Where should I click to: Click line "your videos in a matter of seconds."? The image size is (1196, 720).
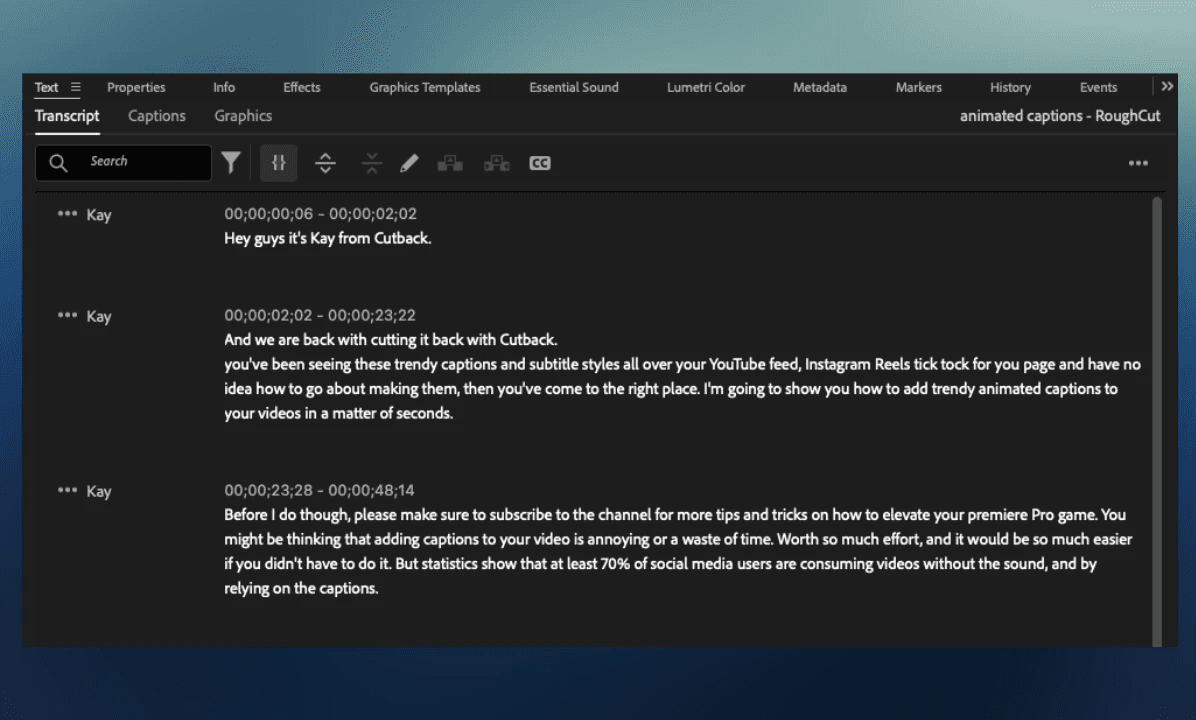(x=339, y=413)
